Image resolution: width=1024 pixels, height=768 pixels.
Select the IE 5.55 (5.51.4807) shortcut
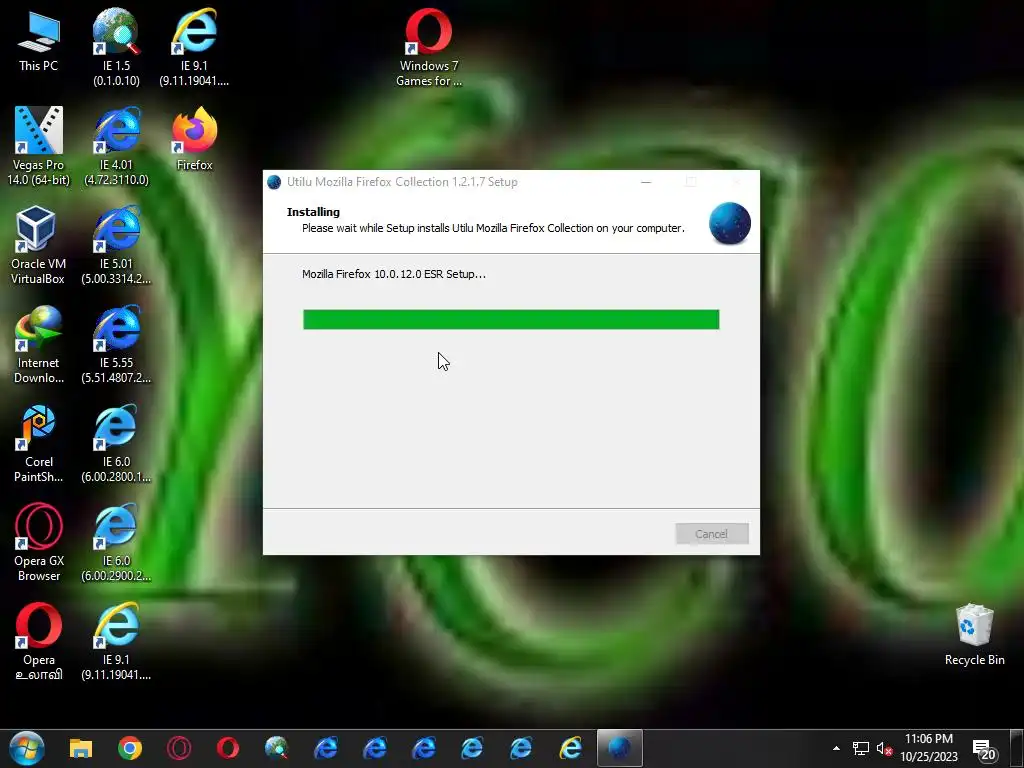coord(116,345)
